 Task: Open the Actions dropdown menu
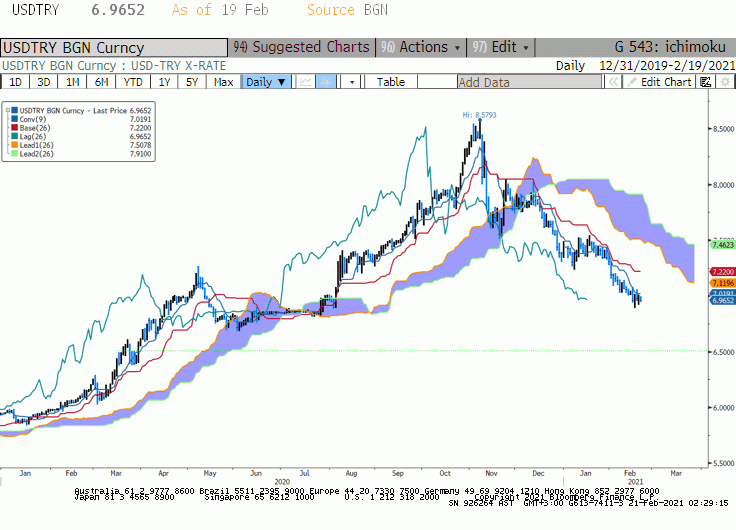tap(421, 47)
